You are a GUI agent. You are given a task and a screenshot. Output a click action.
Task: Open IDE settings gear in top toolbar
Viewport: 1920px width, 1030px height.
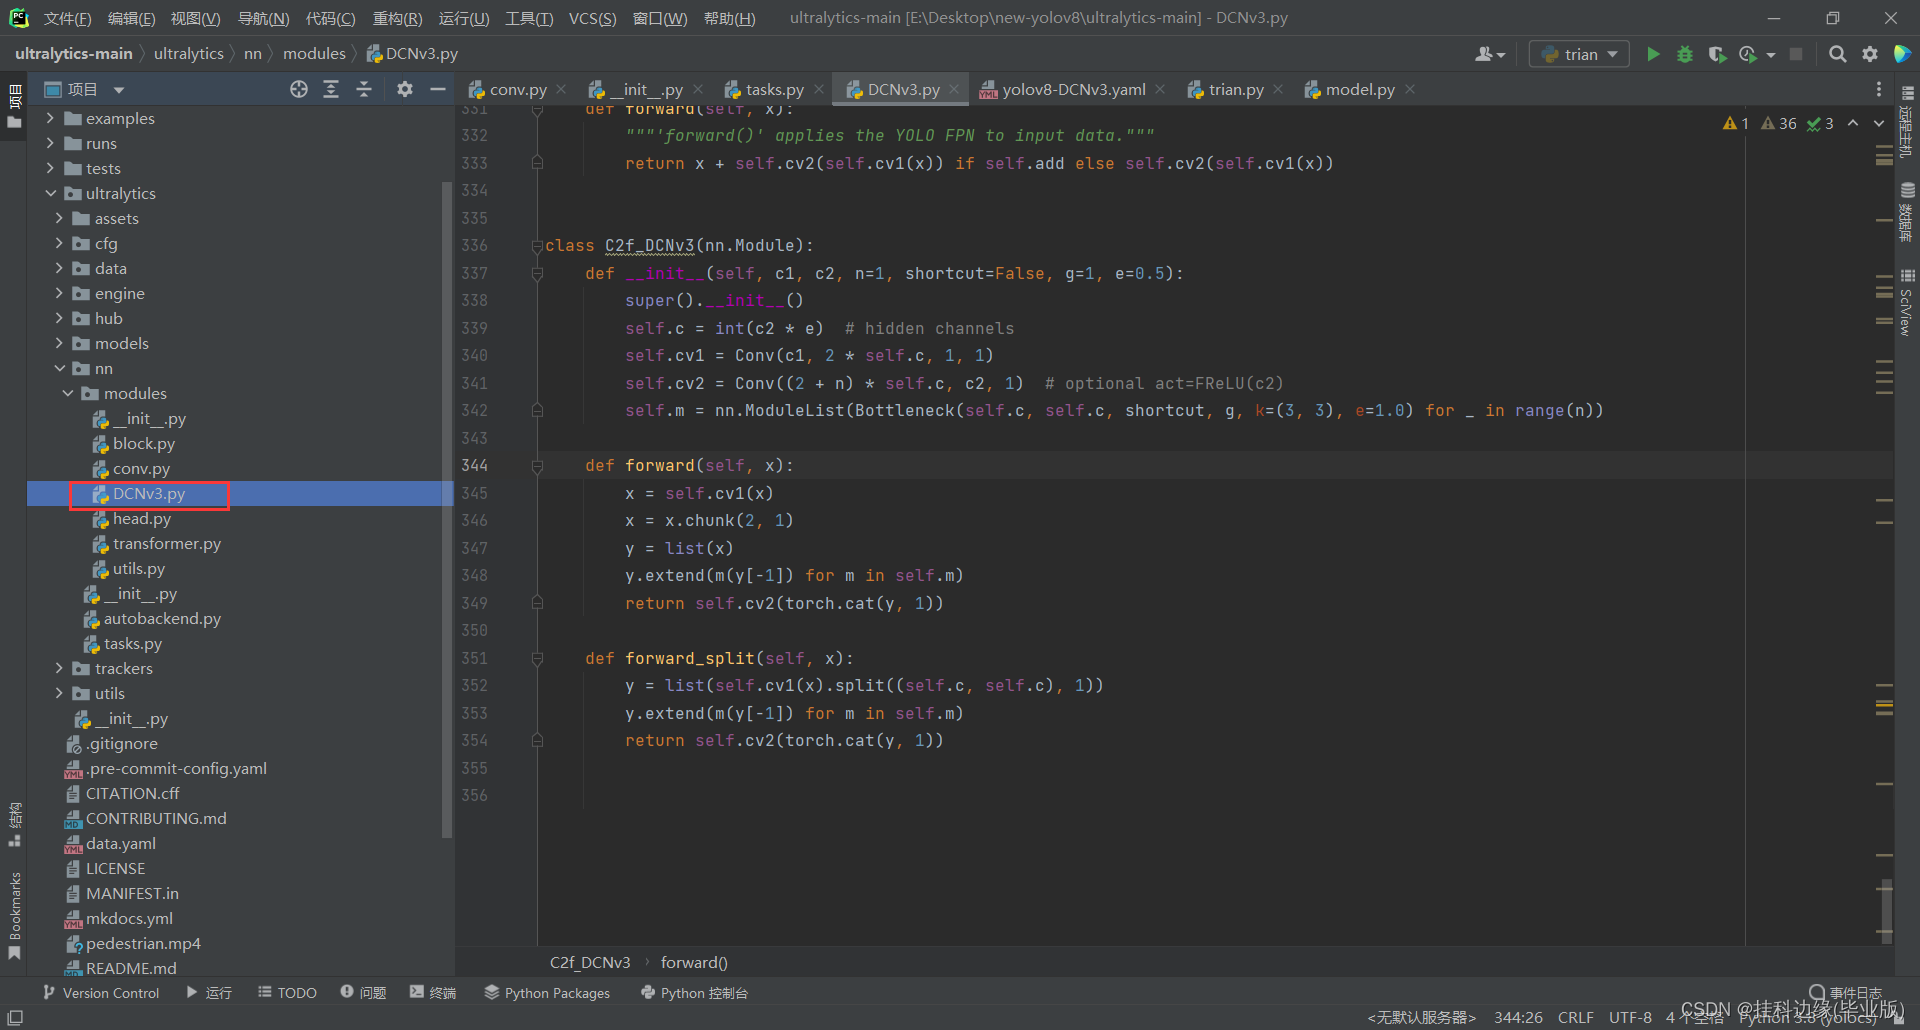(x=1869, y=54)
